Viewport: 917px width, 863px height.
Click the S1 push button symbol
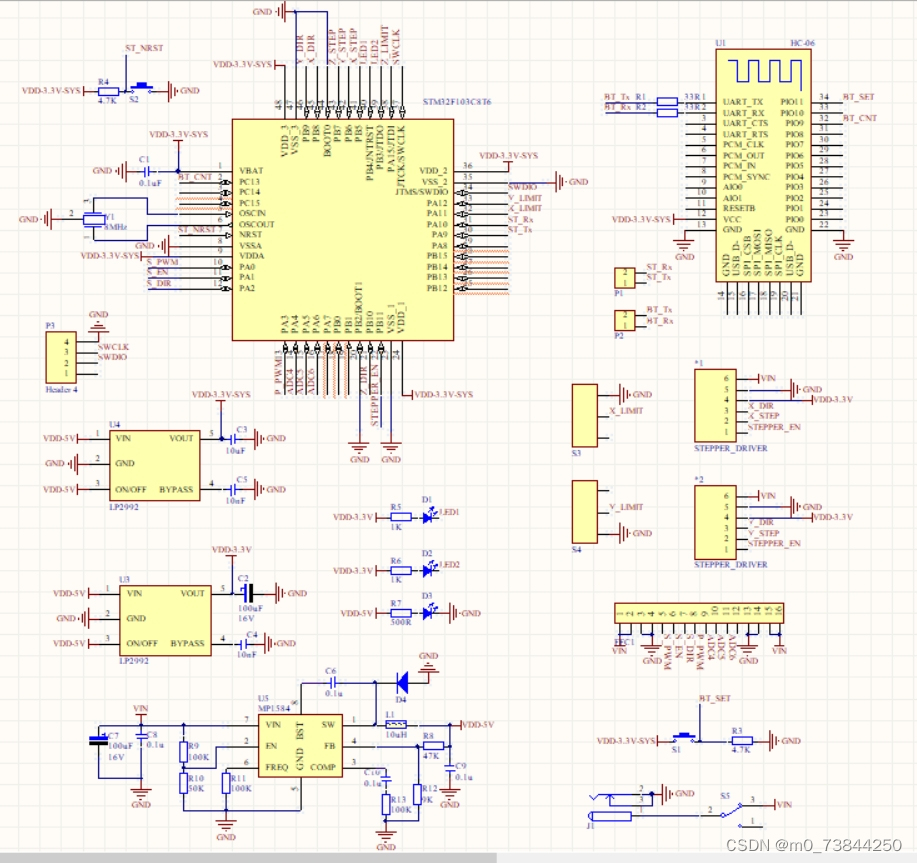[x=684, y=737]
